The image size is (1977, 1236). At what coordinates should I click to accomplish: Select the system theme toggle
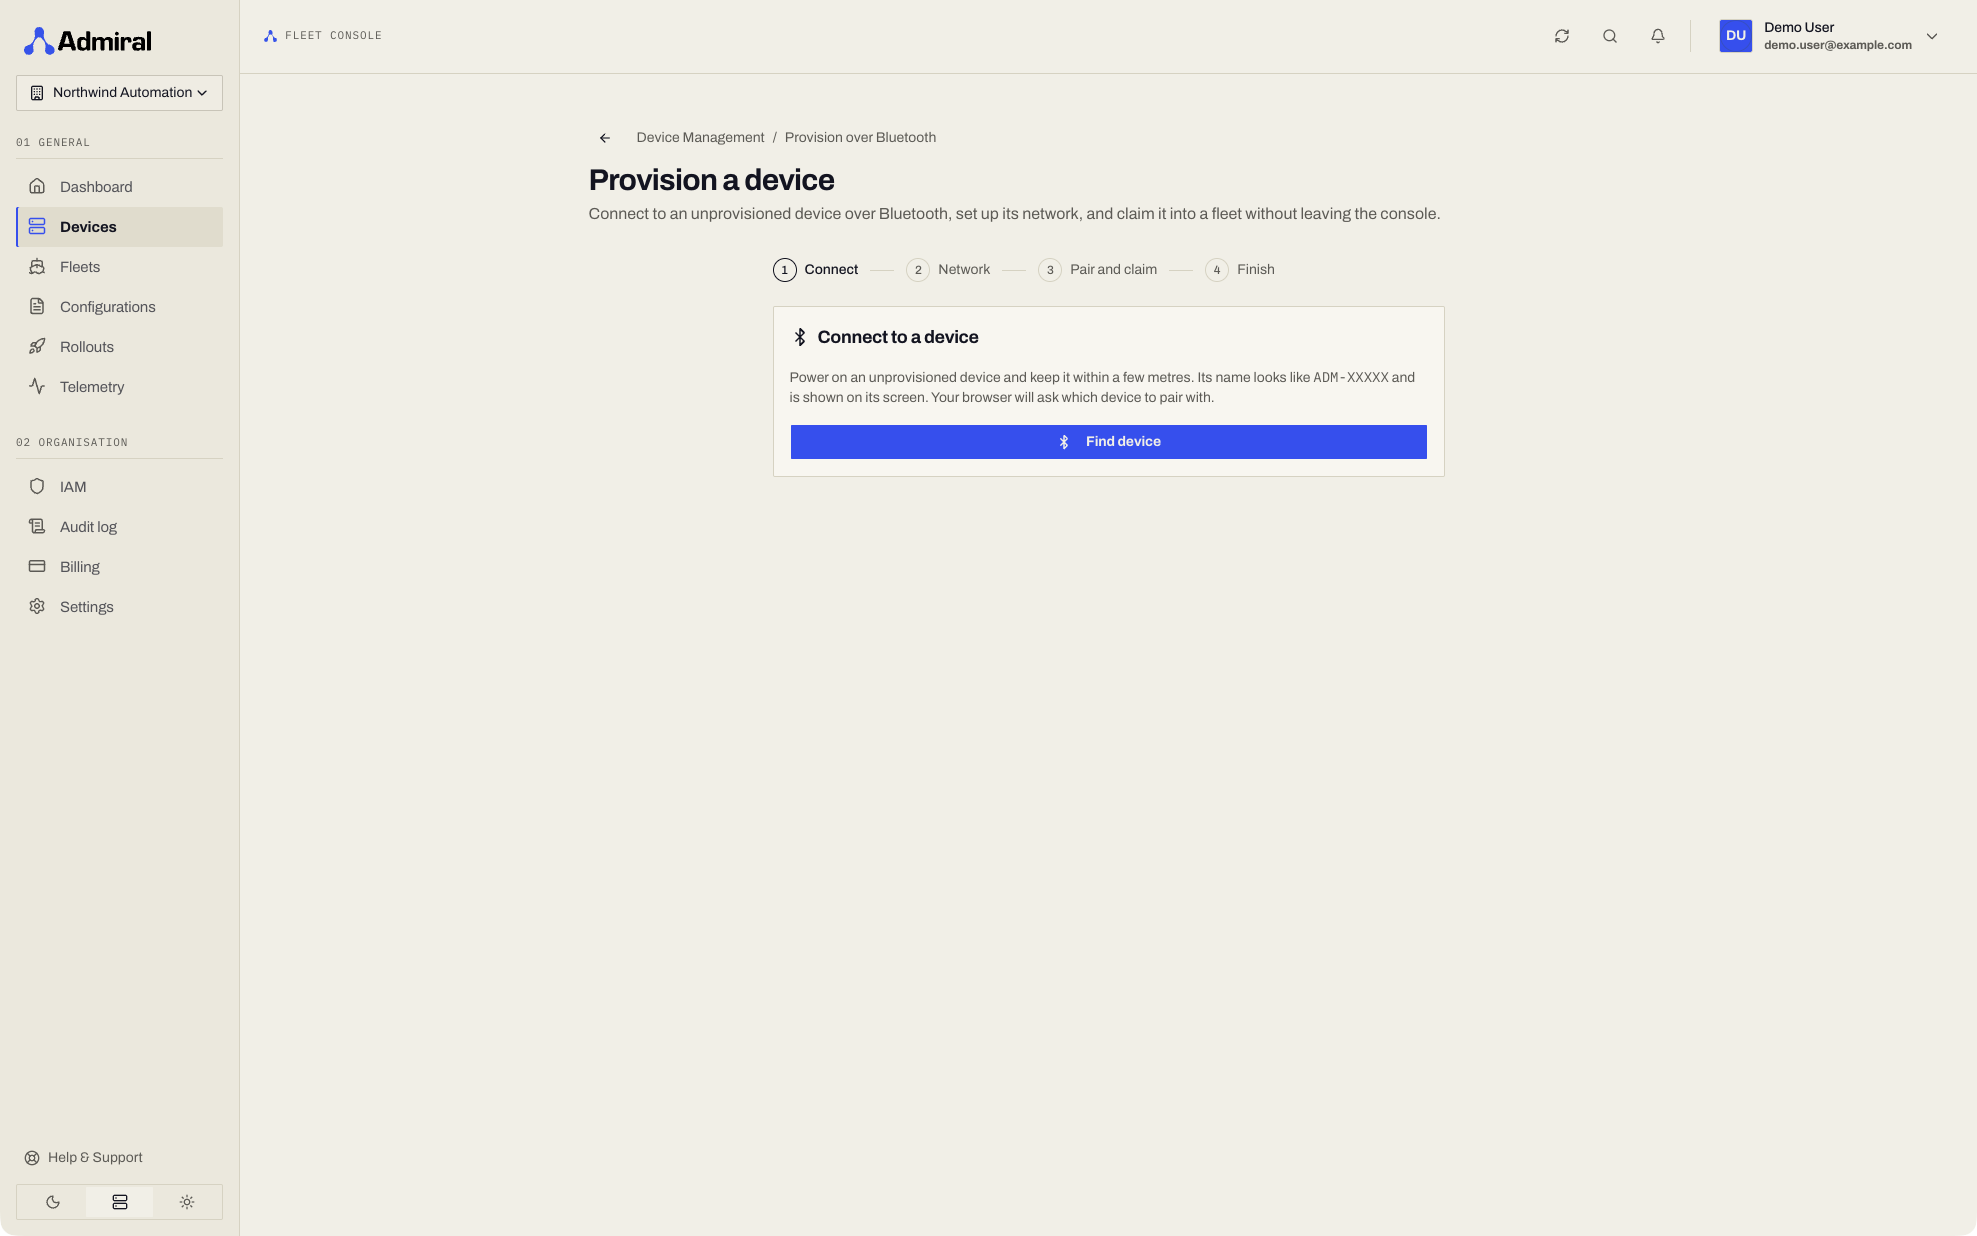coord(120,1202)
